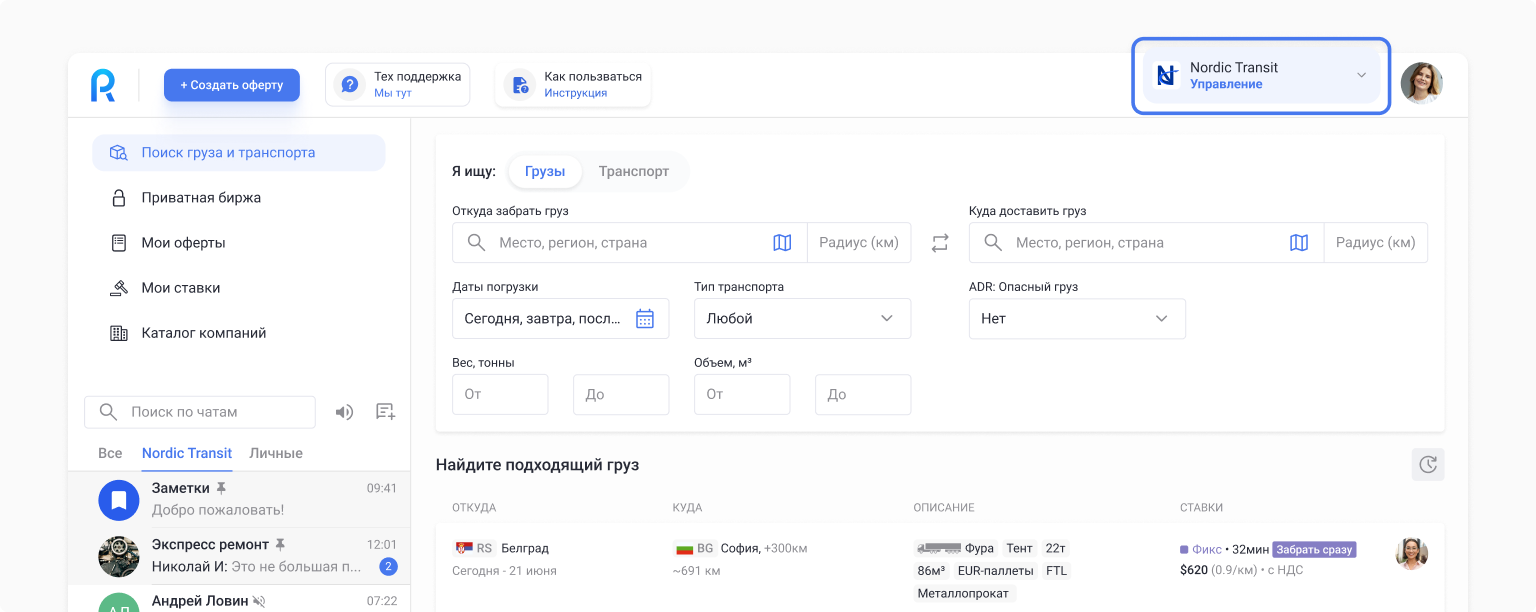The image size is (1536, 612).
Task: Mute chat sounds with the speaker icon
Action: [344, 412]
